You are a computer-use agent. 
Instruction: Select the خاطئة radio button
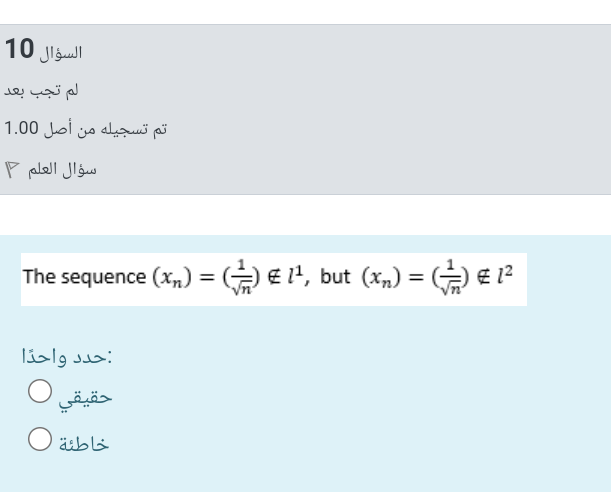tap(40, 439)
